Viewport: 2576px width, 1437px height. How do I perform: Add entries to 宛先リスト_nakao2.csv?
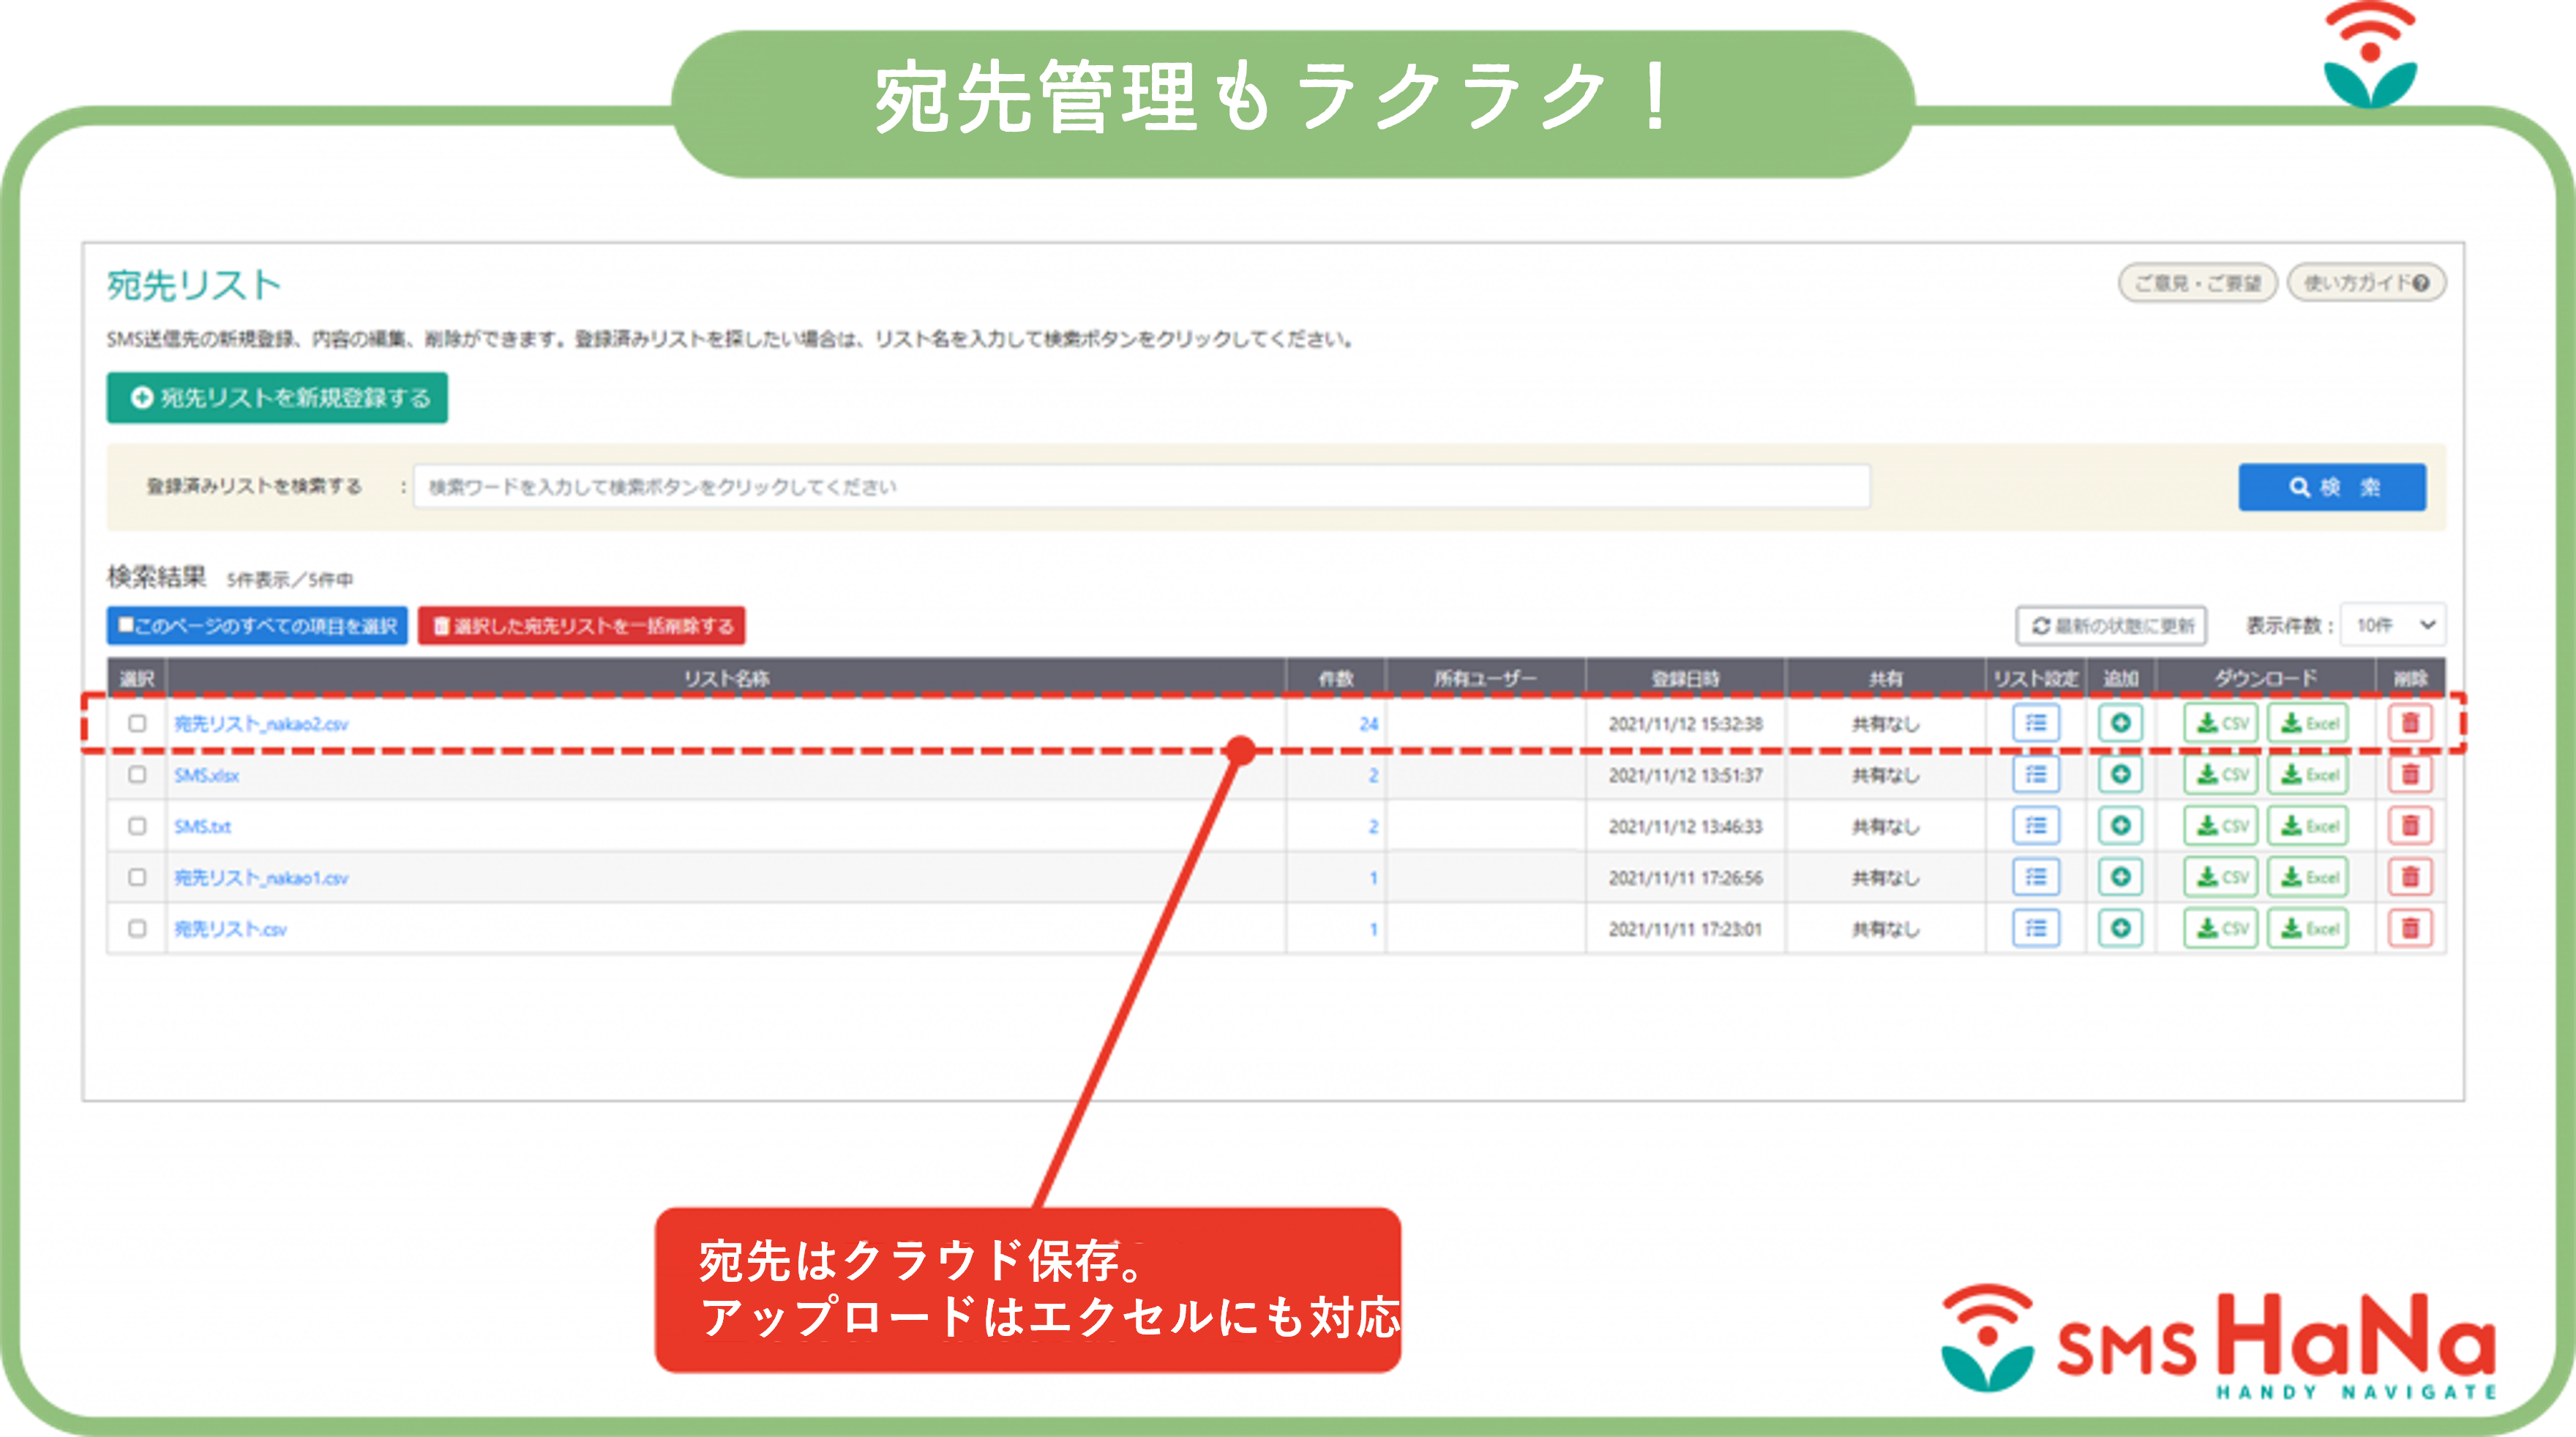(x=2120, y=723)
